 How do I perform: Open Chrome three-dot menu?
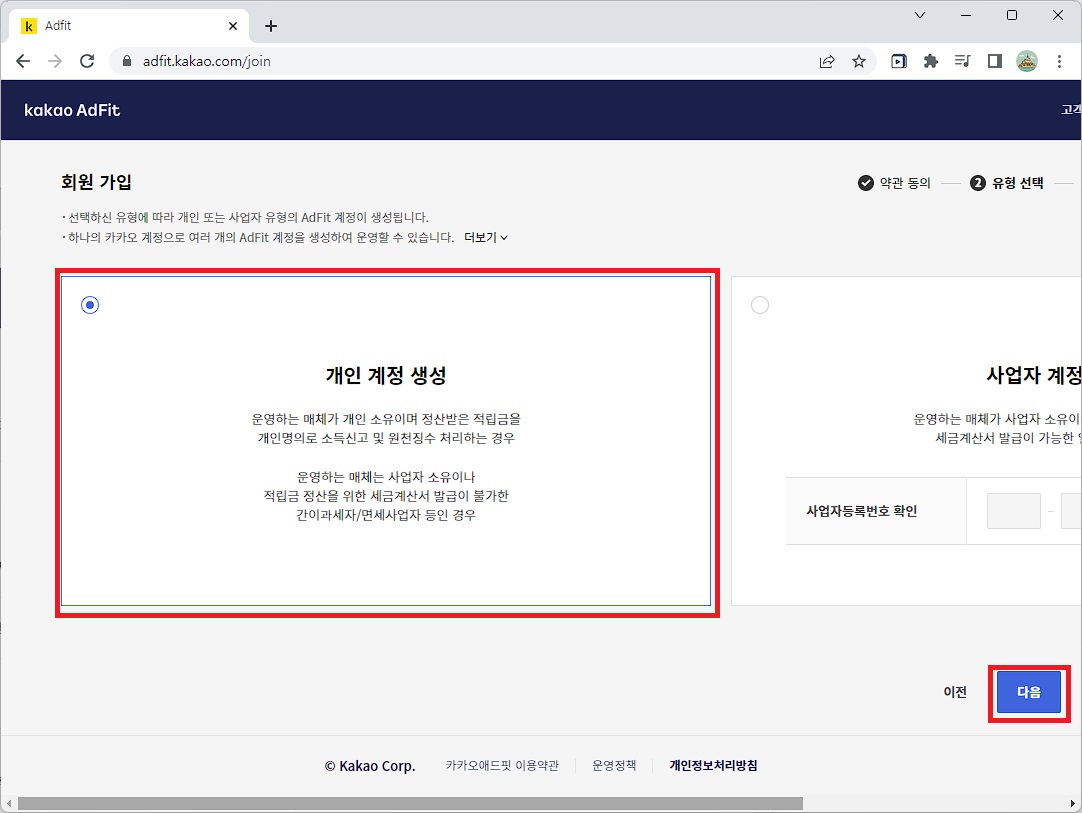pyautogui.click(x=1059, y=61)
